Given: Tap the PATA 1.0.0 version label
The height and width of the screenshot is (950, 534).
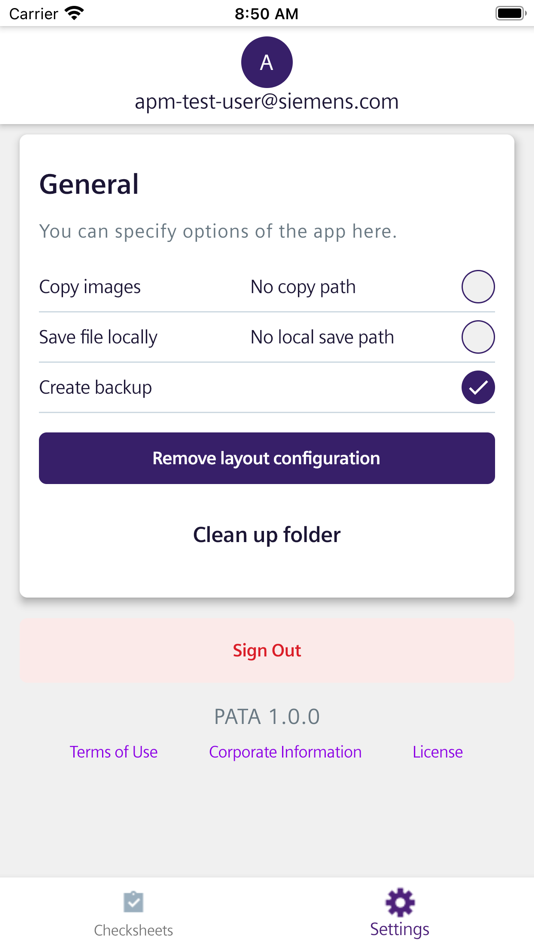Looking at the screenshot, I should coord(267,717).
